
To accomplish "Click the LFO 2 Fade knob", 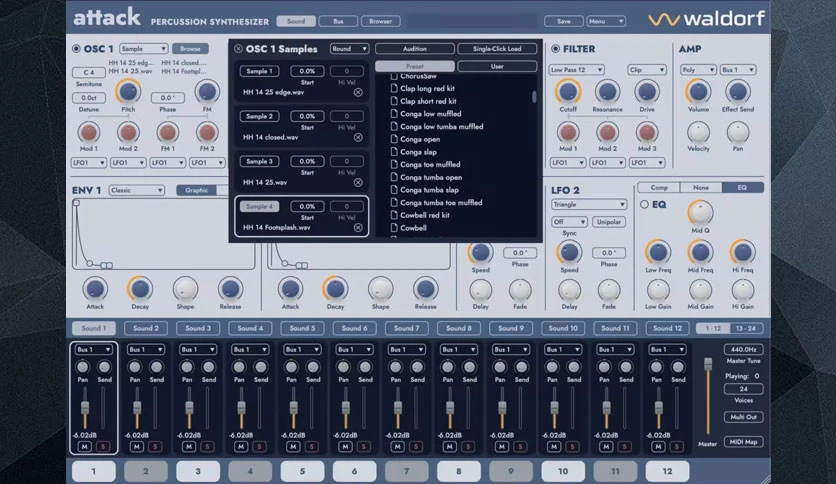I will tap(608, 291).
